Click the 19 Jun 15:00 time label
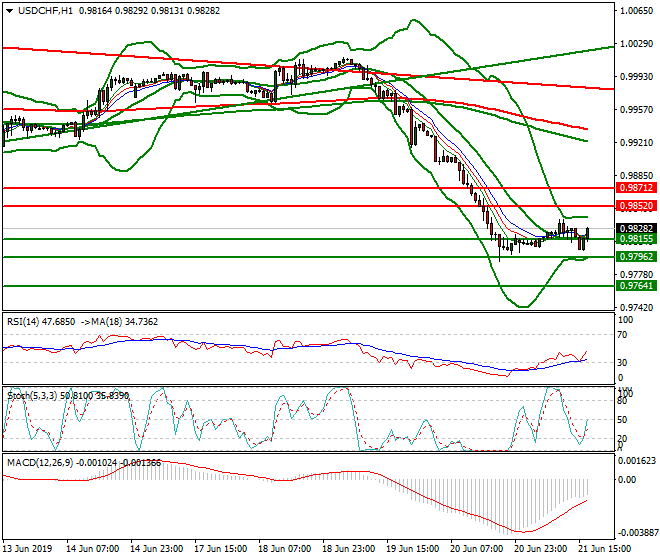 point(412,549)
